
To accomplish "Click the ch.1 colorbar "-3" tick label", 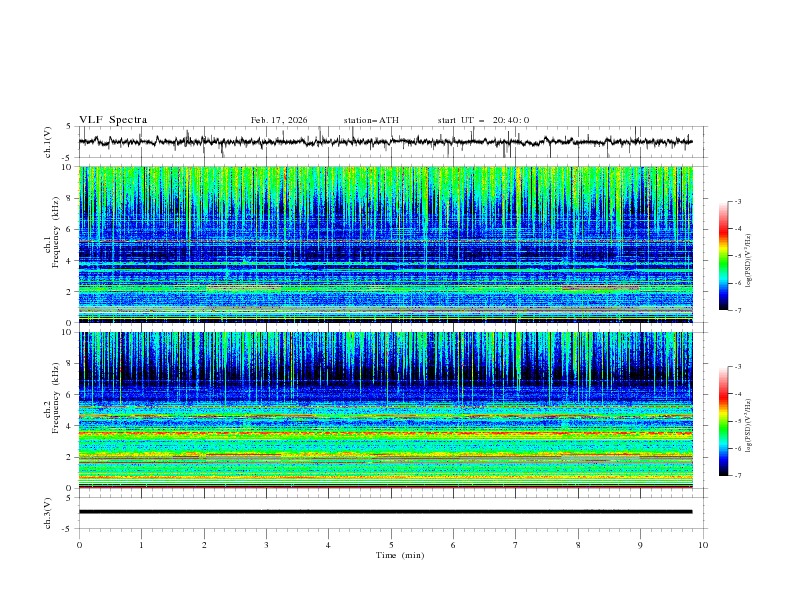I will click(x=738, y=201).
